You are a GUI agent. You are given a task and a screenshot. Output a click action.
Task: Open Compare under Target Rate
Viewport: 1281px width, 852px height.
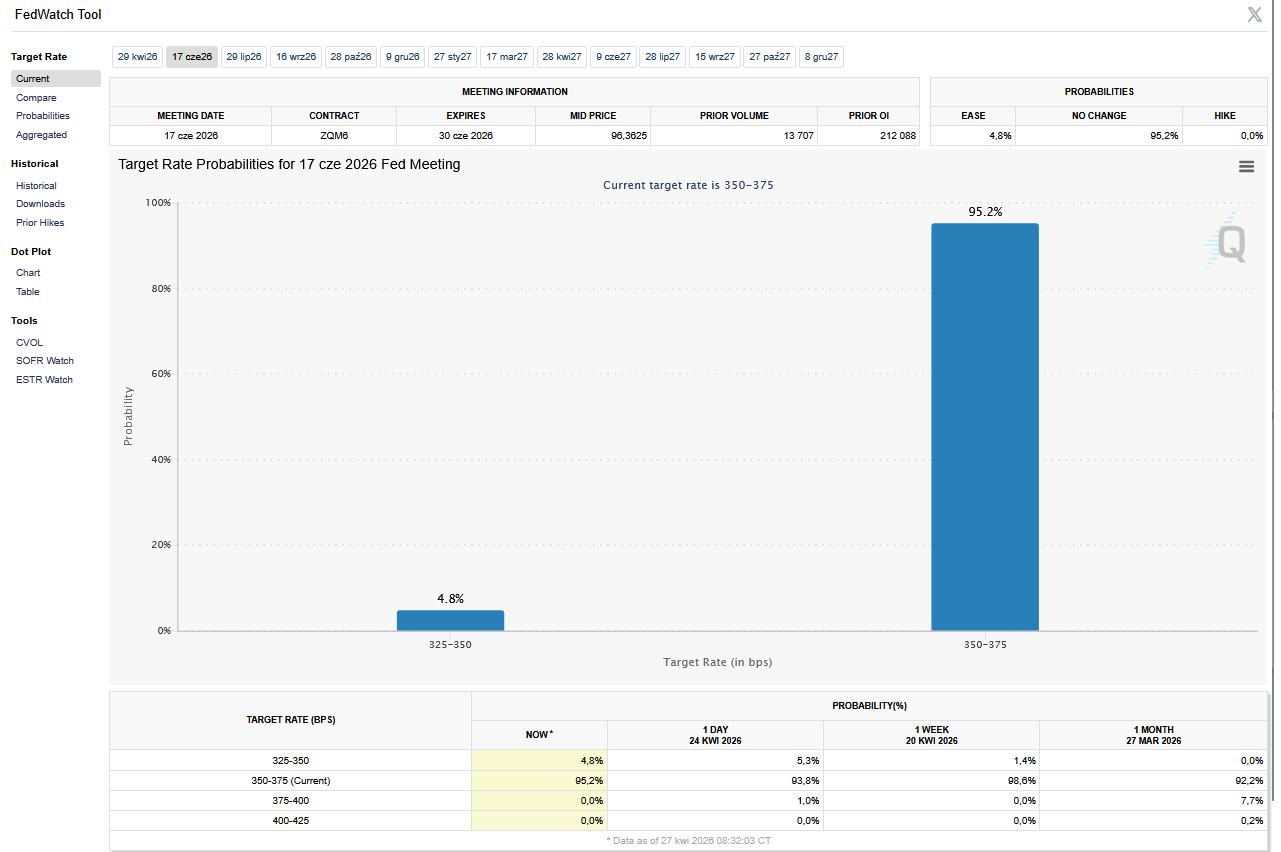point(36,98)
